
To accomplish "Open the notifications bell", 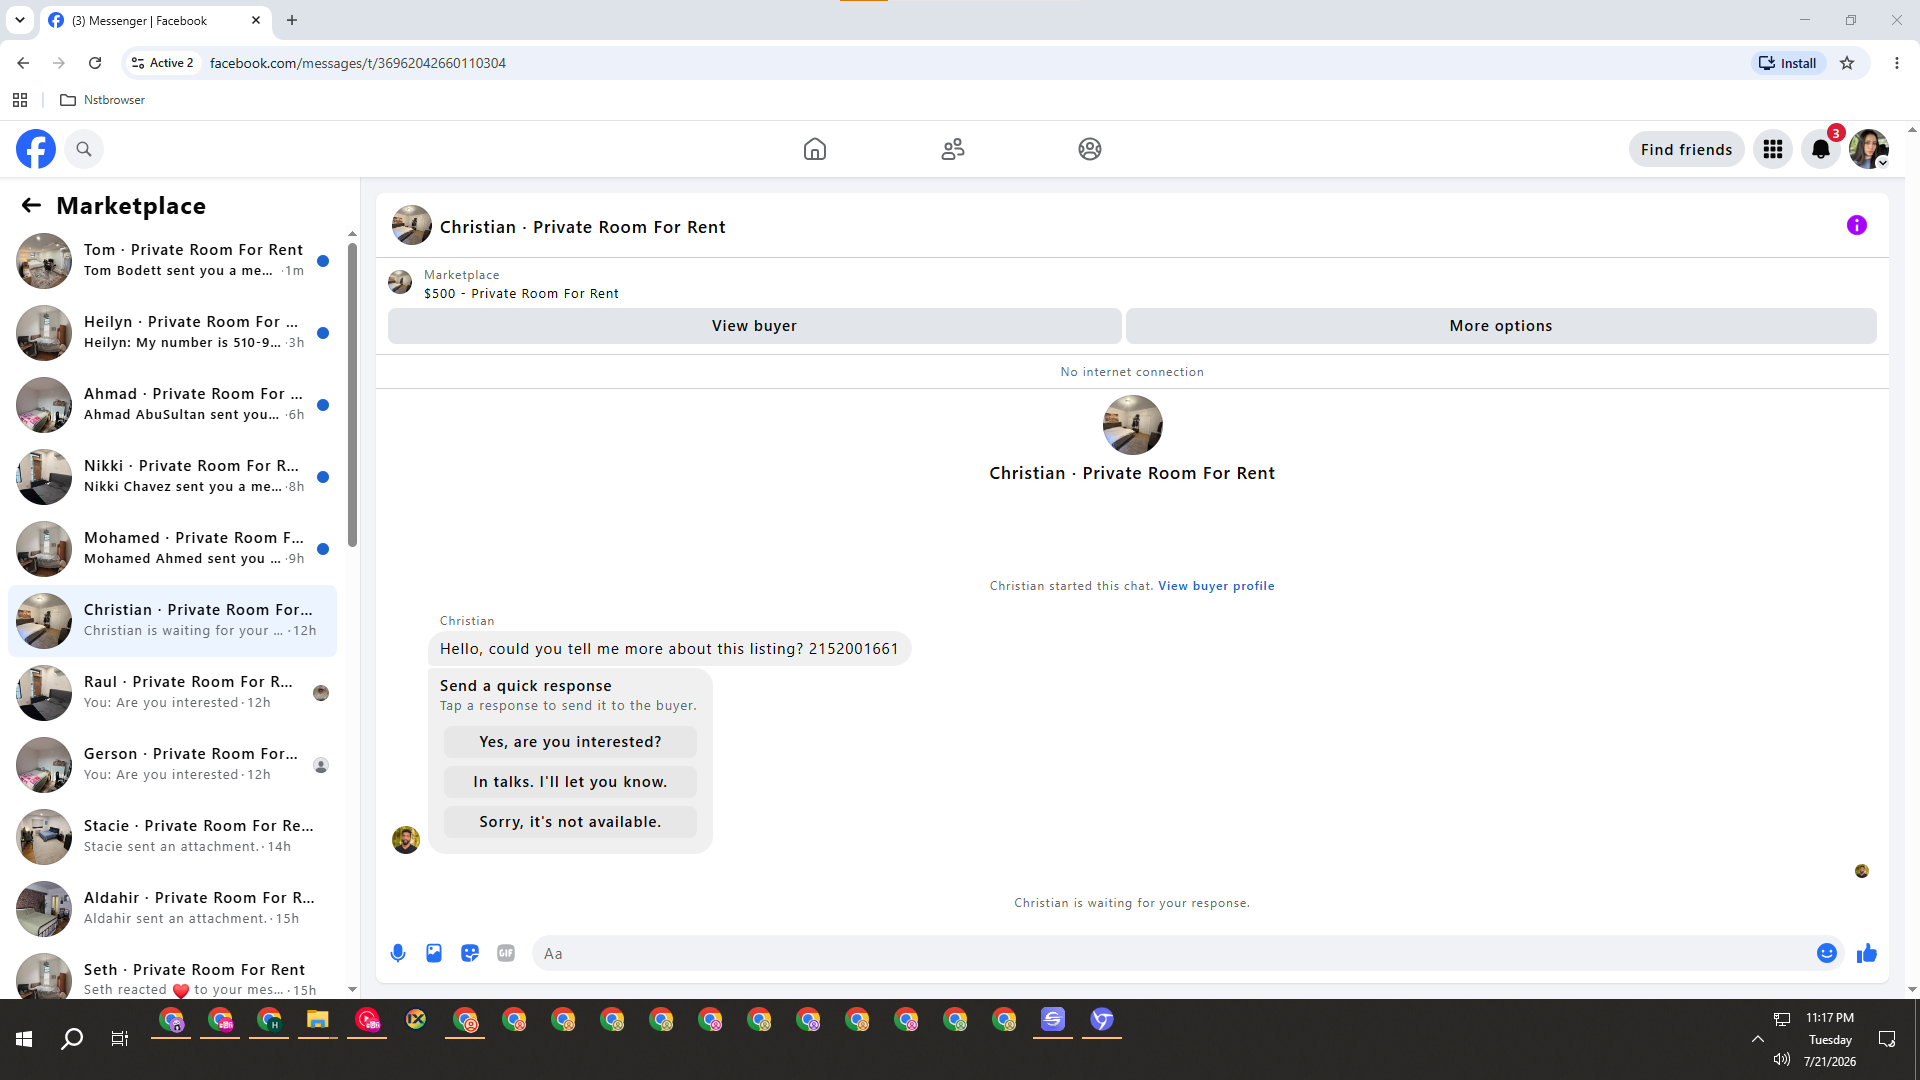I will (1821, 149).
